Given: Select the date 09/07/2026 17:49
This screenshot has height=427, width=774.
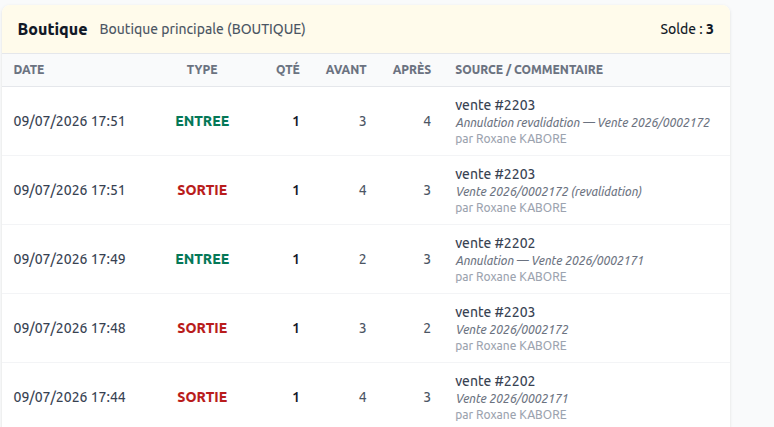Looking at the screenshot, I should coord(69,259).
